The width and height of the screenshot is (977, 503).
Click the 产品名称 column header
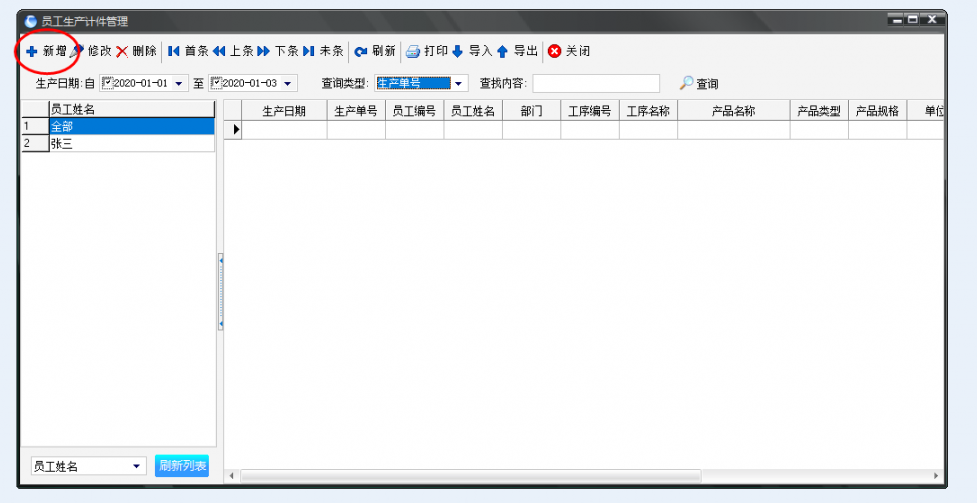click(734, 111)
